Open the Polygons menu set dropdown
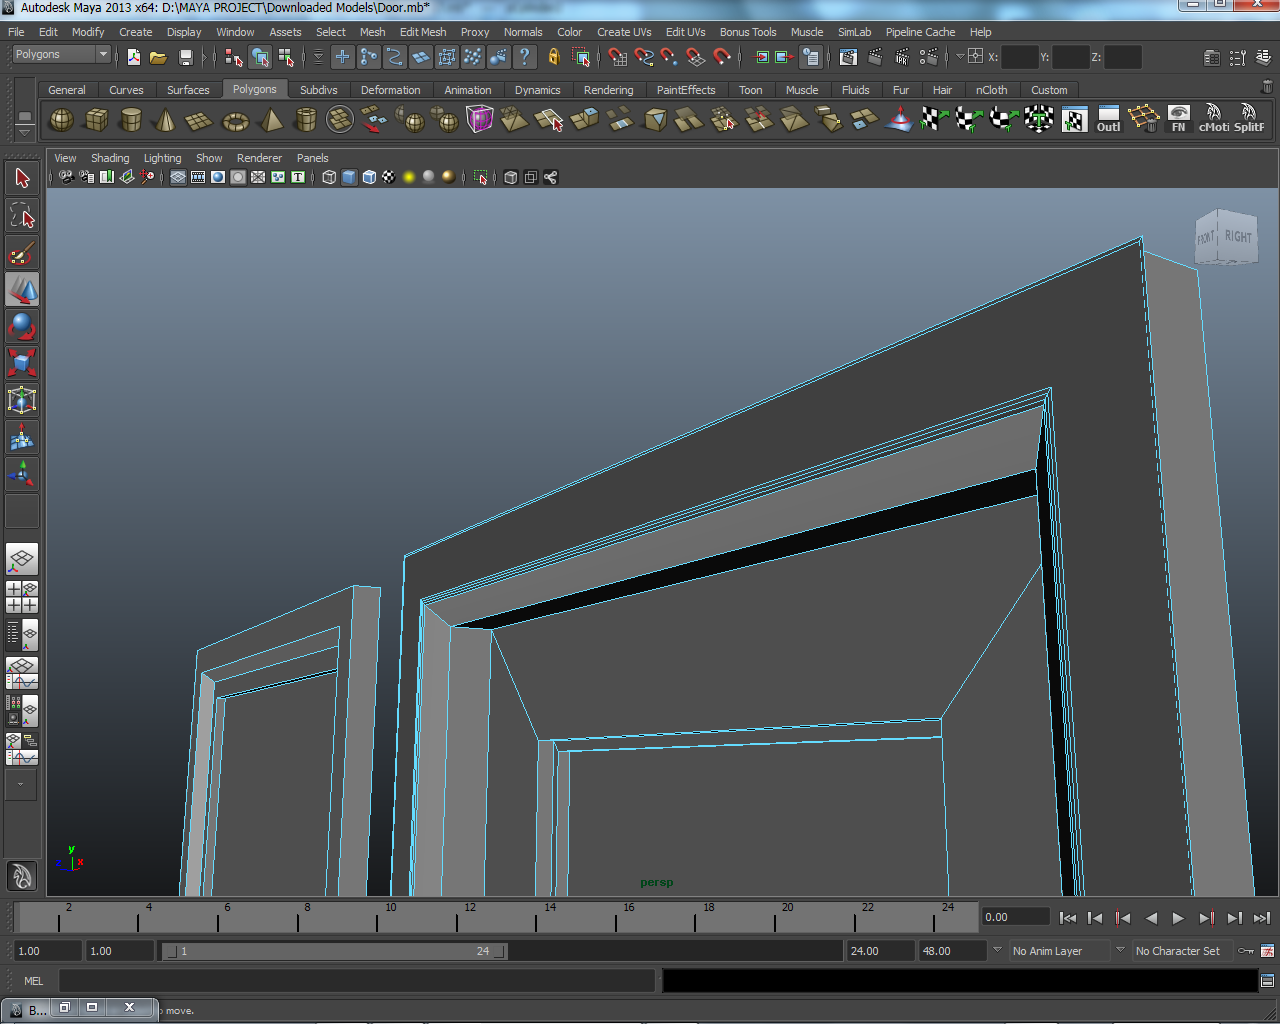 click(x=61, y=55)
